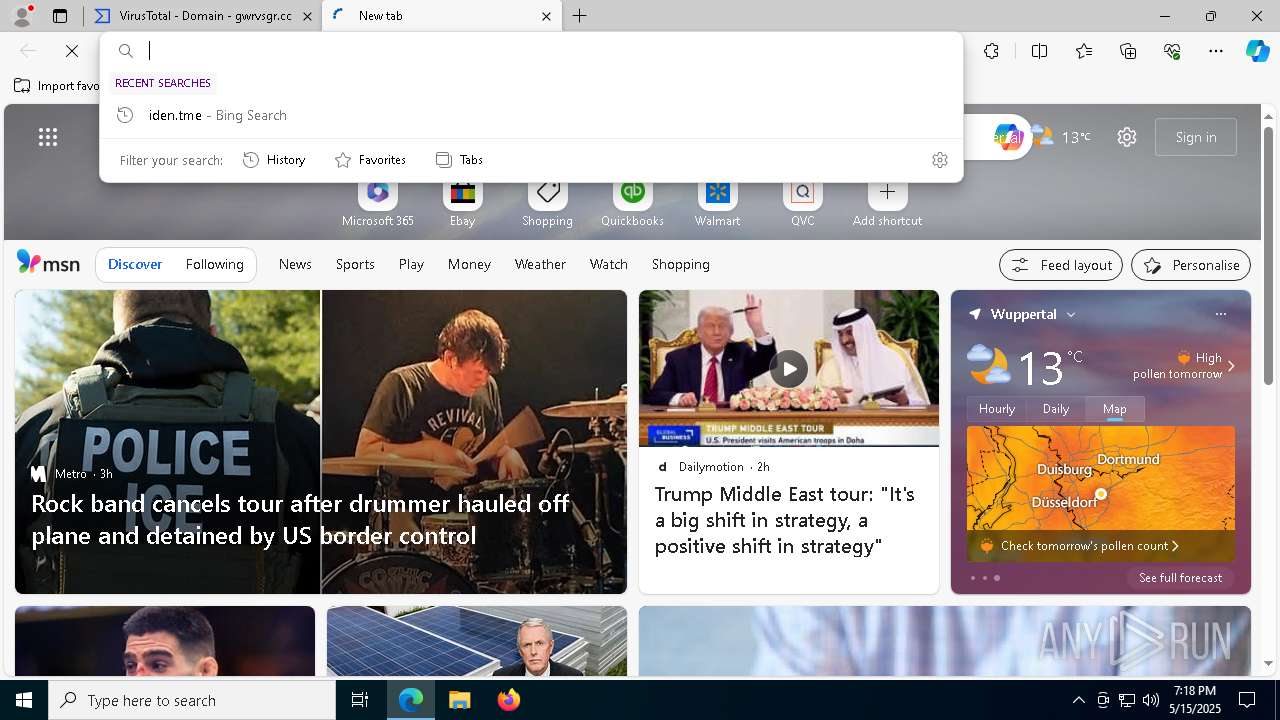Open weather card more options menu

click(x=1220, y=314)
